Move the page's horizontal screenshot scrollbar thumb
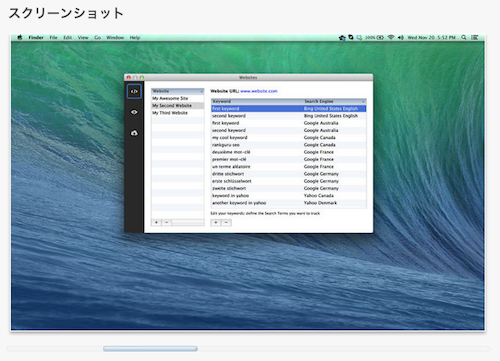Viewport: 500px width, 361px height. pyautogui.click(x=150, y=349)
